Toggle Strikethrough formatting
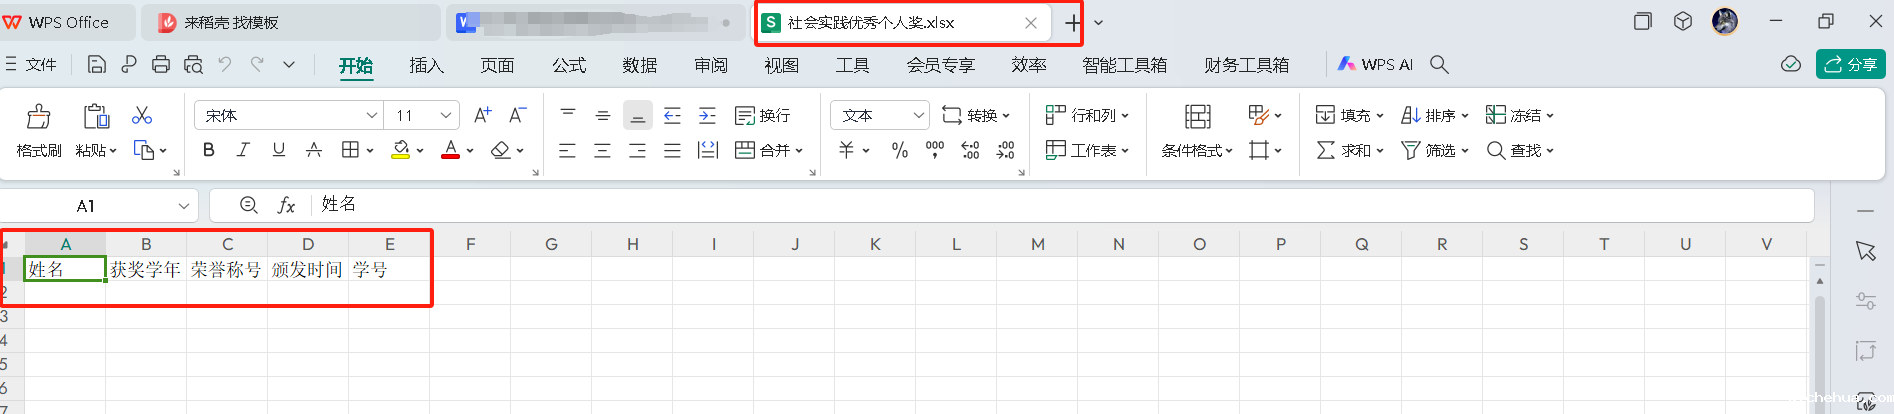1894x414 pixels. [x=314, y=150]
